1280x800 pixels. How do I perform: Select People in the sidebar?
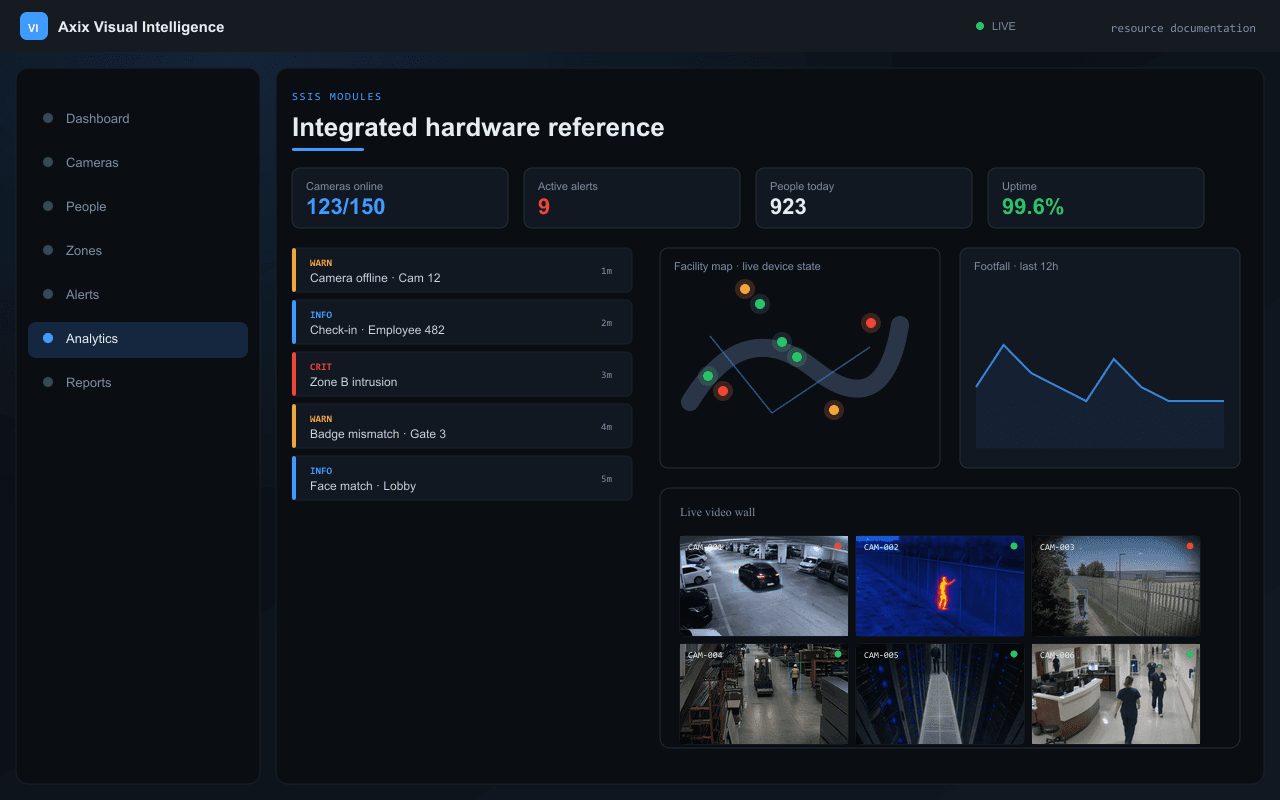[x=138, y=206]
